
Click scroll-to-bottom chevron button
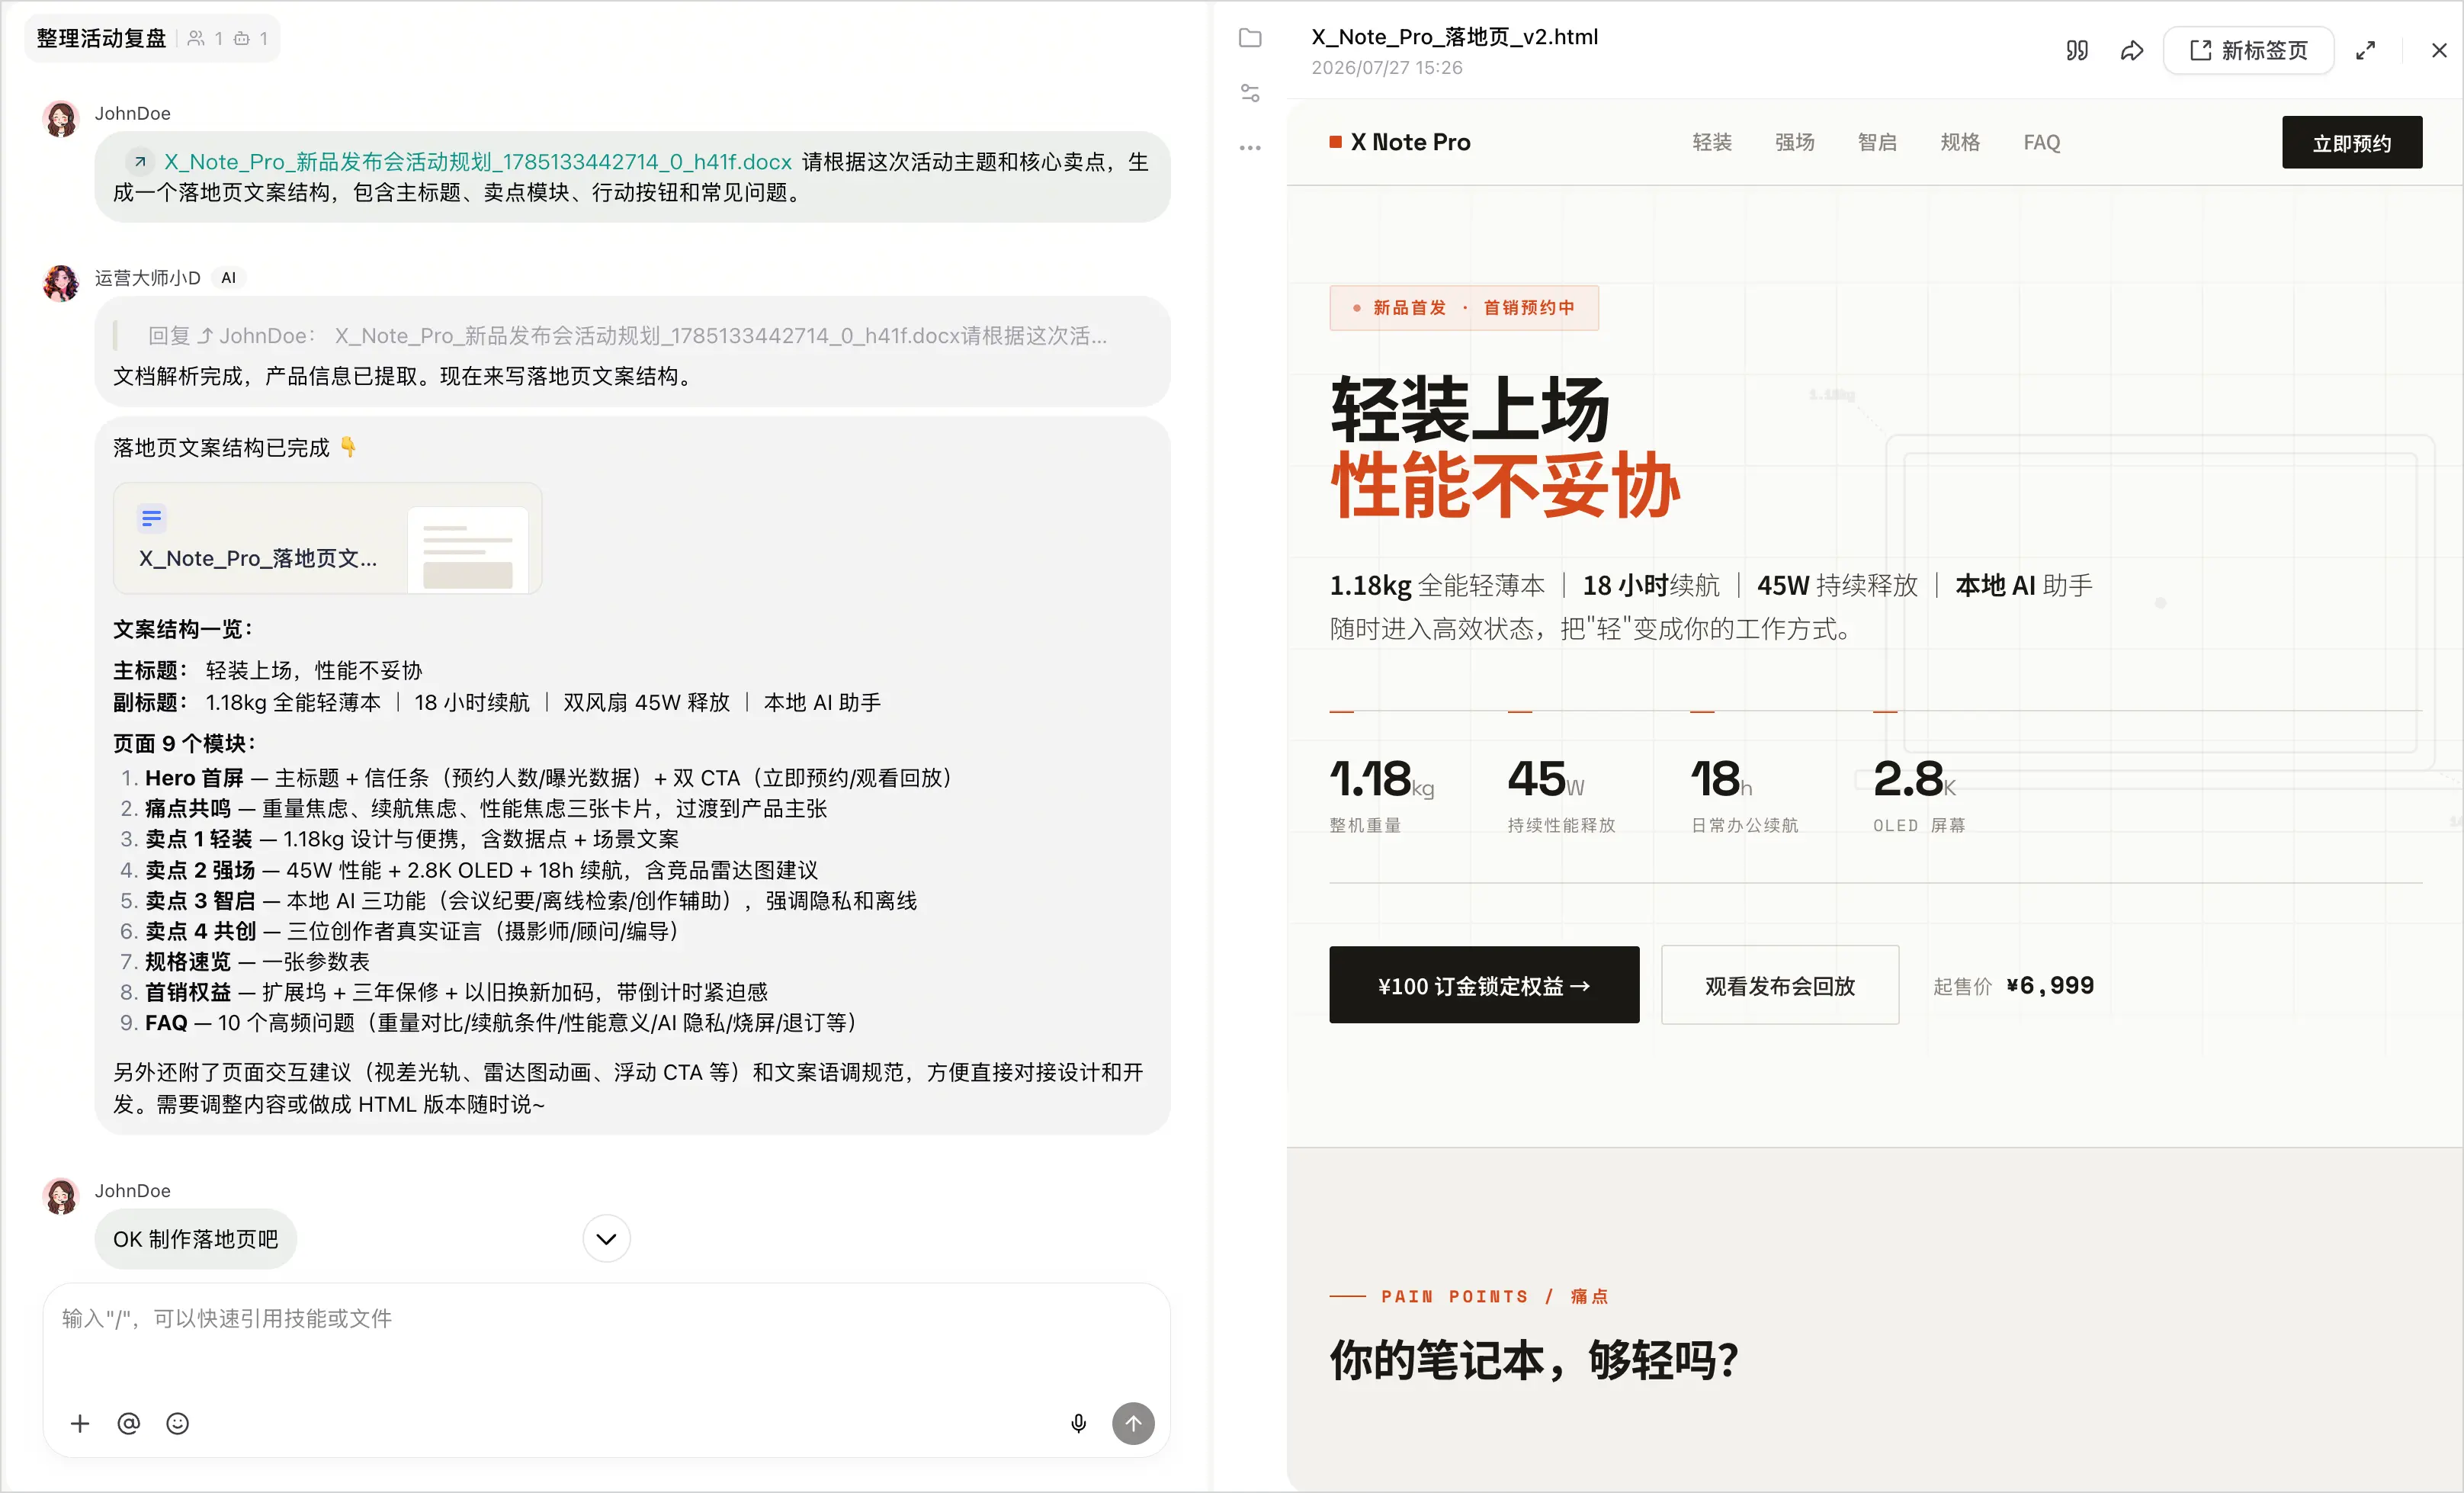point(606,1239)
